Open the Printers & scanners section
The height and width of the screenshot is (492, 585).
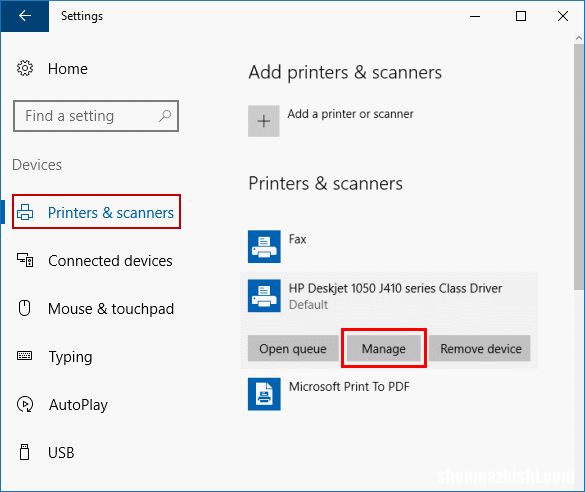click(x=97, y=212)
